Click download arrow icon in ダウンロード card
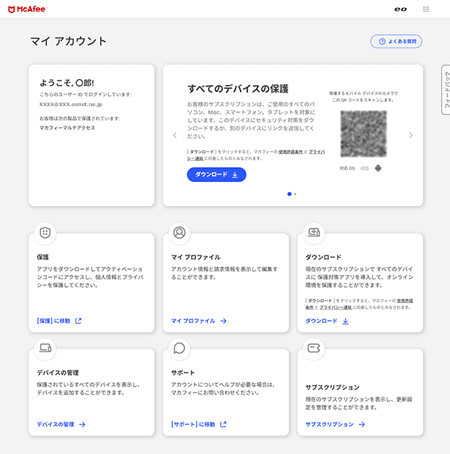 tap(346, 321)
